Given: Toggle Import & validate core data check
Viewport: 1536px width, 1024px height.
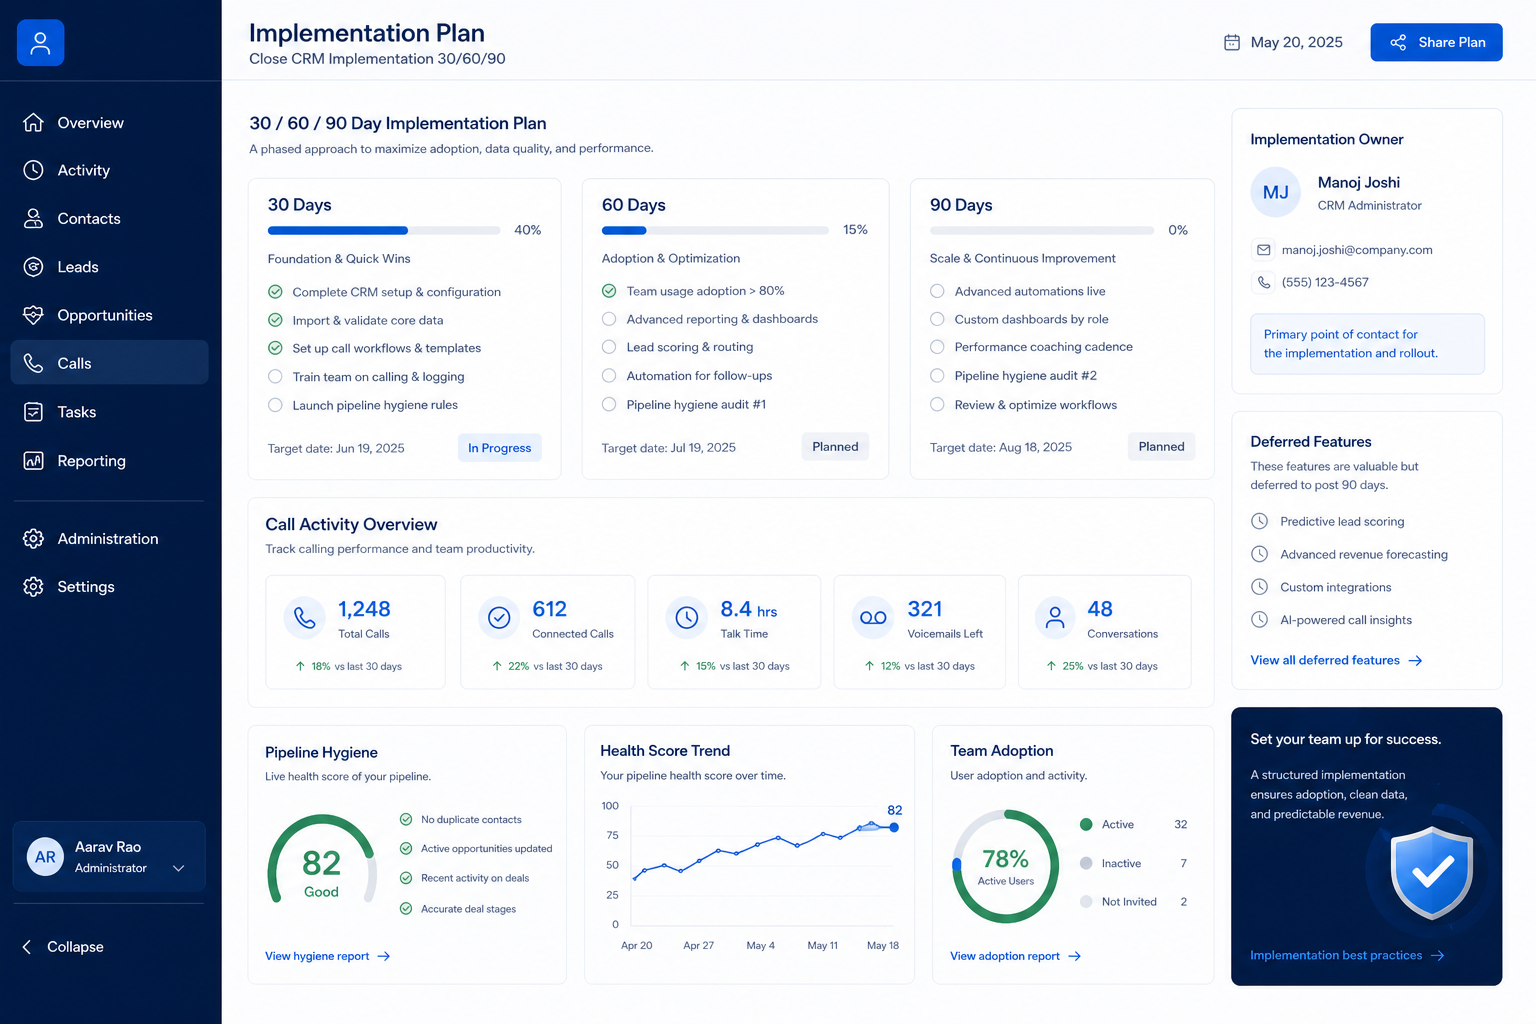Looking at the screenshot, I should (x=275, y=320).
